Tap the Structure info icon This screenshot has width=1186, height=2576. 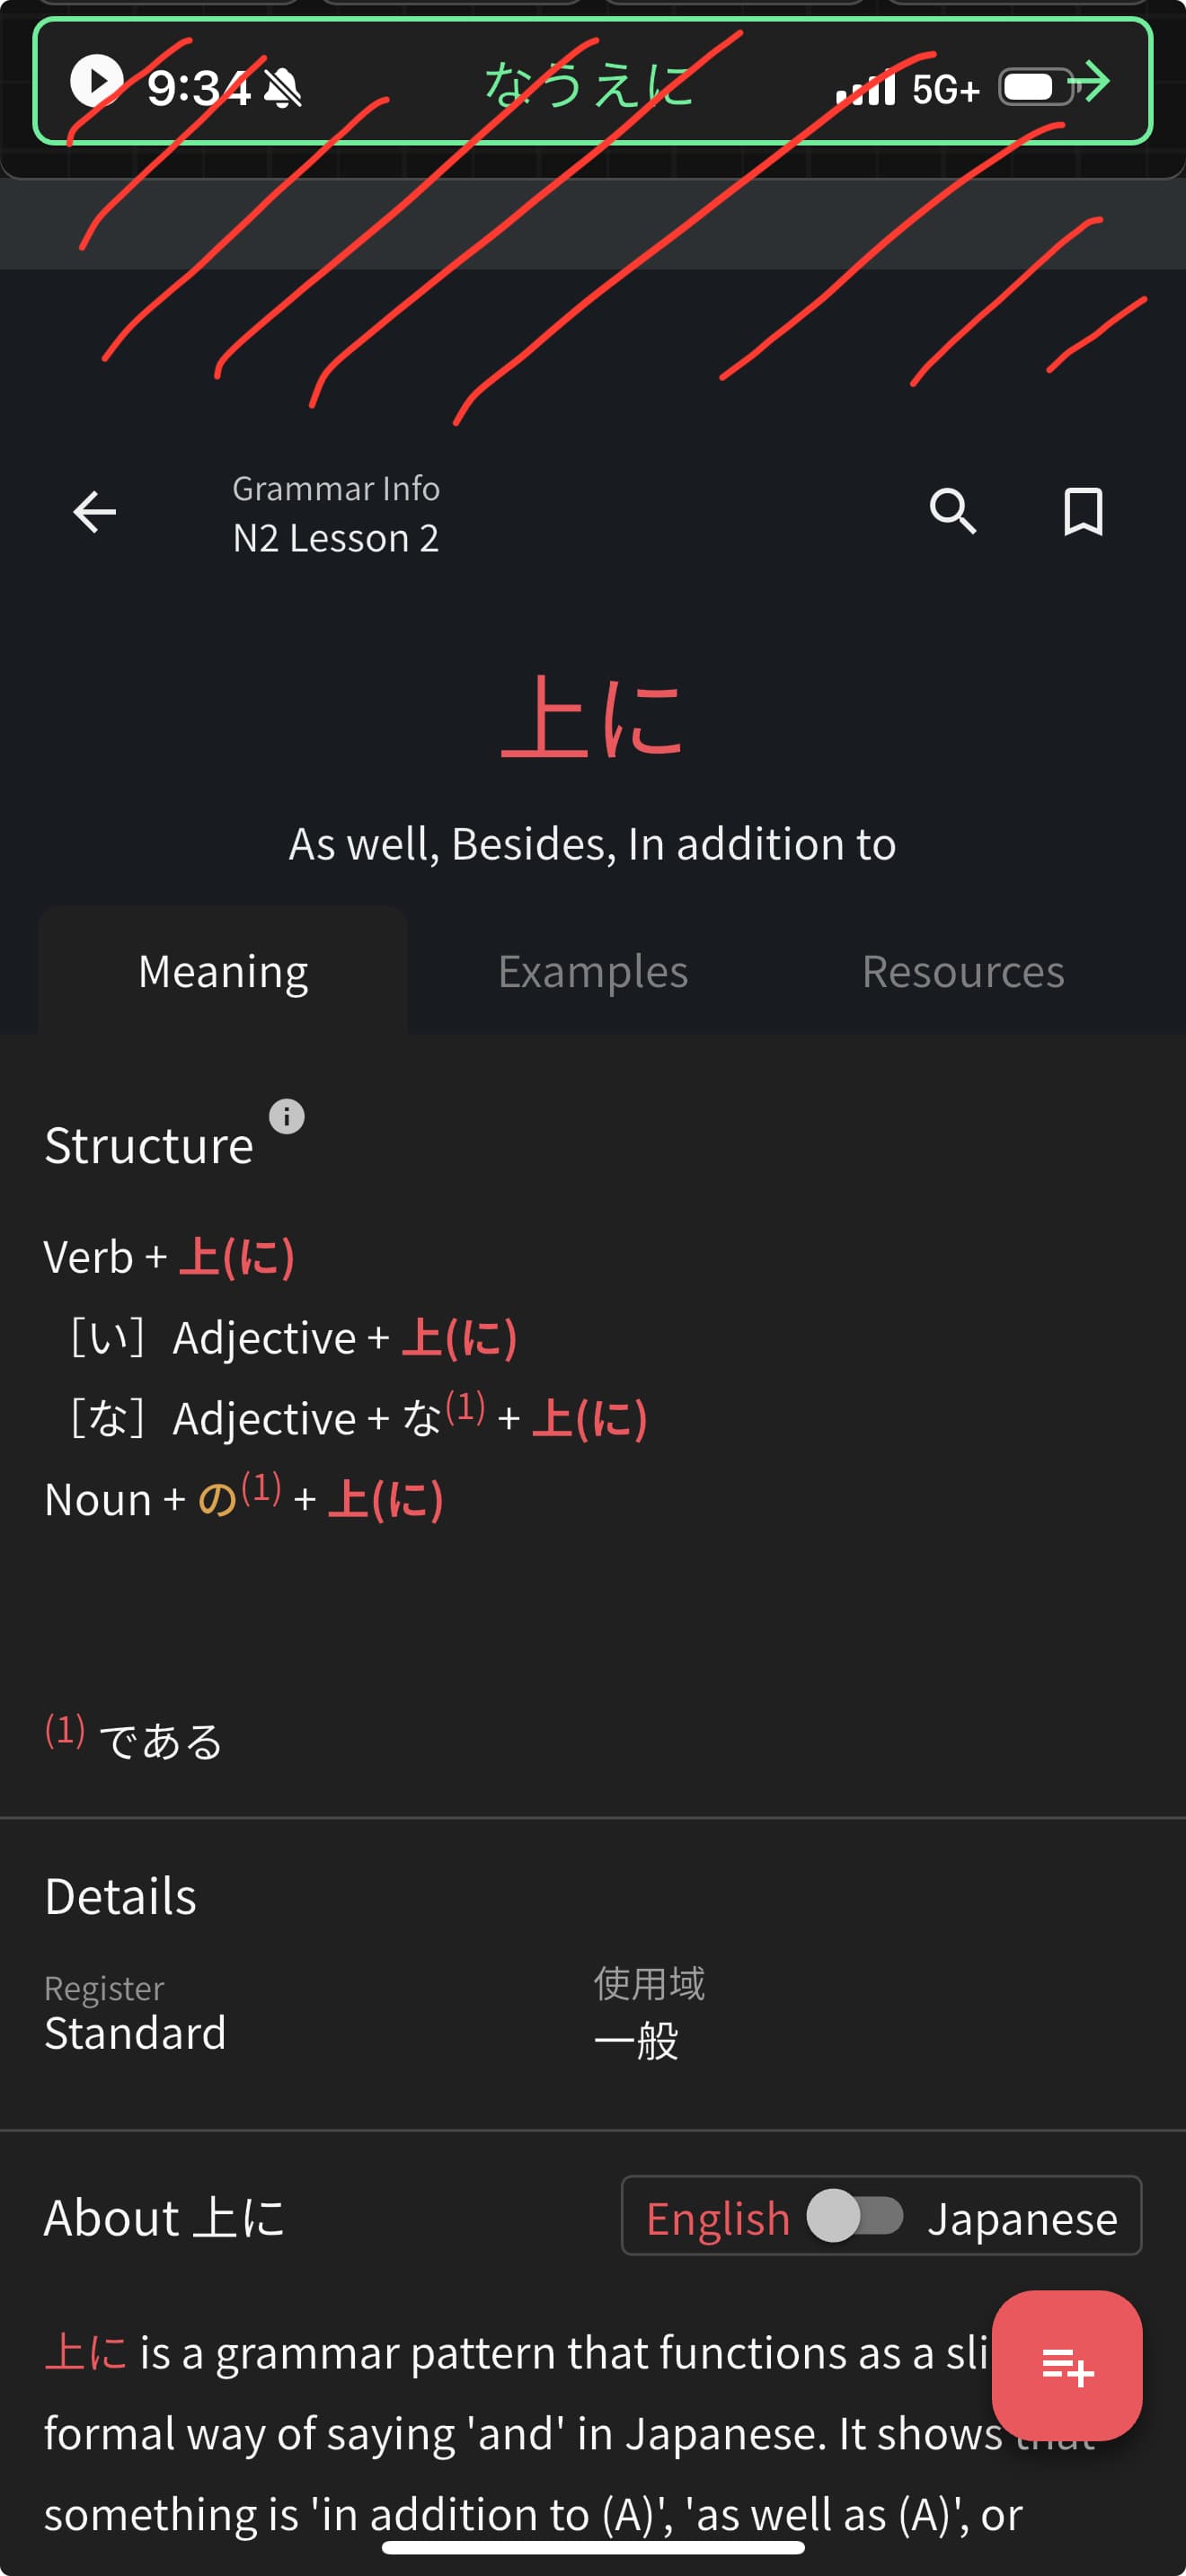(287, 1116)
